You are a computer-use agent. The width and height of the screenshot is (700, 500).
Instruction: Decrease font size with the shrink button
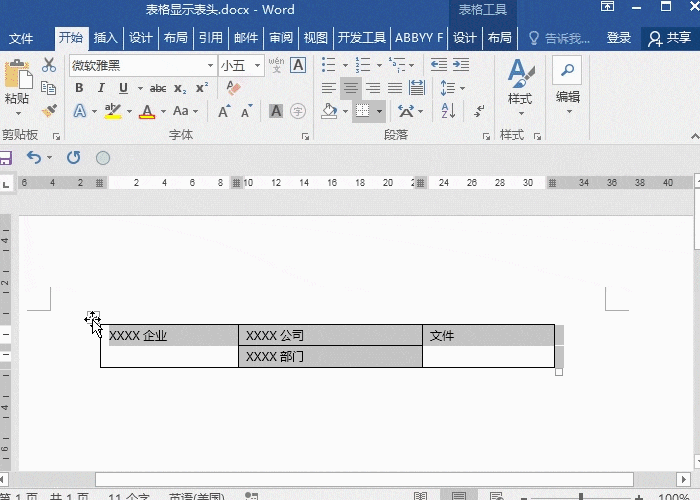[x=246, y=111]
